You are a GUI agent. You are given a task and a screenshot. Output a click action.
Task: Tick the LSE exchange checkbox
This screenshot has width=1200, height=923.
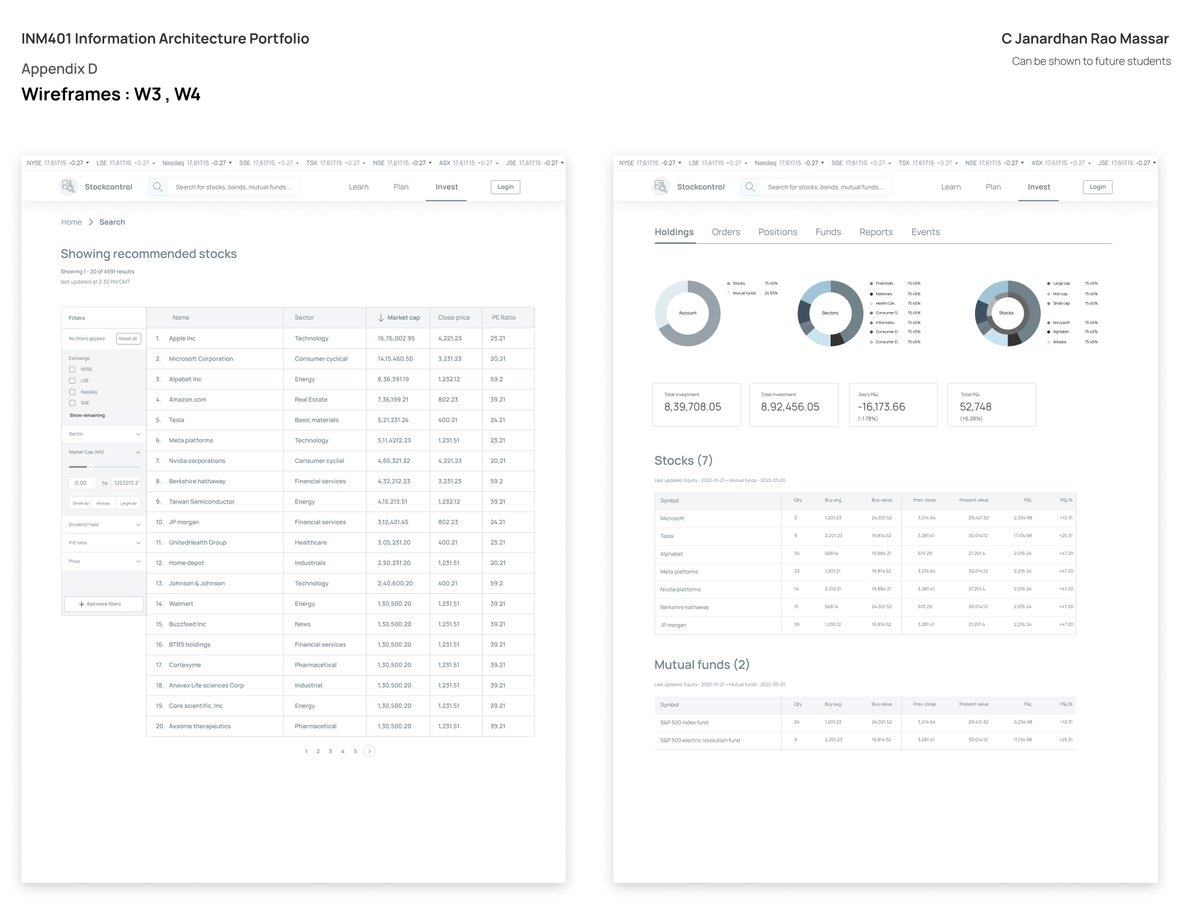click(x=72, y=380)
